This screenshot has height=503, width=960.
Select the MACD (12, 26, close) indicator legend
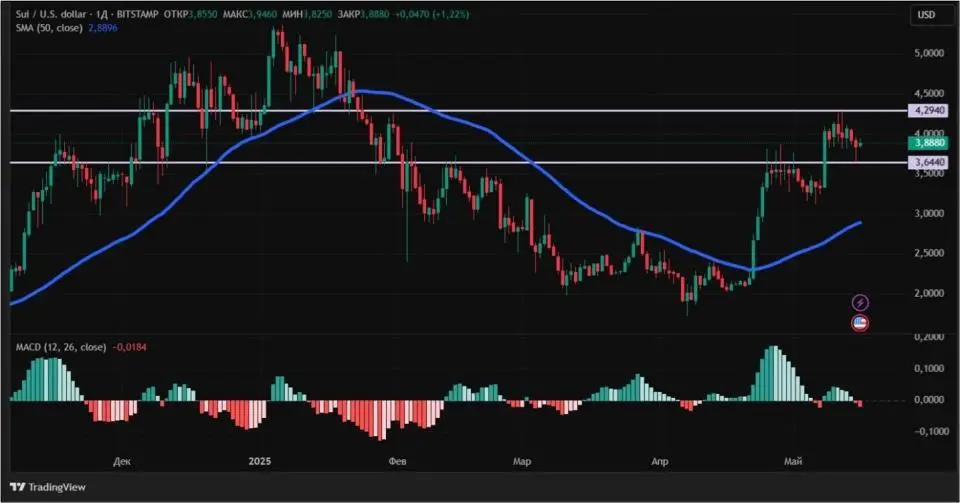[x=61, y=347]
